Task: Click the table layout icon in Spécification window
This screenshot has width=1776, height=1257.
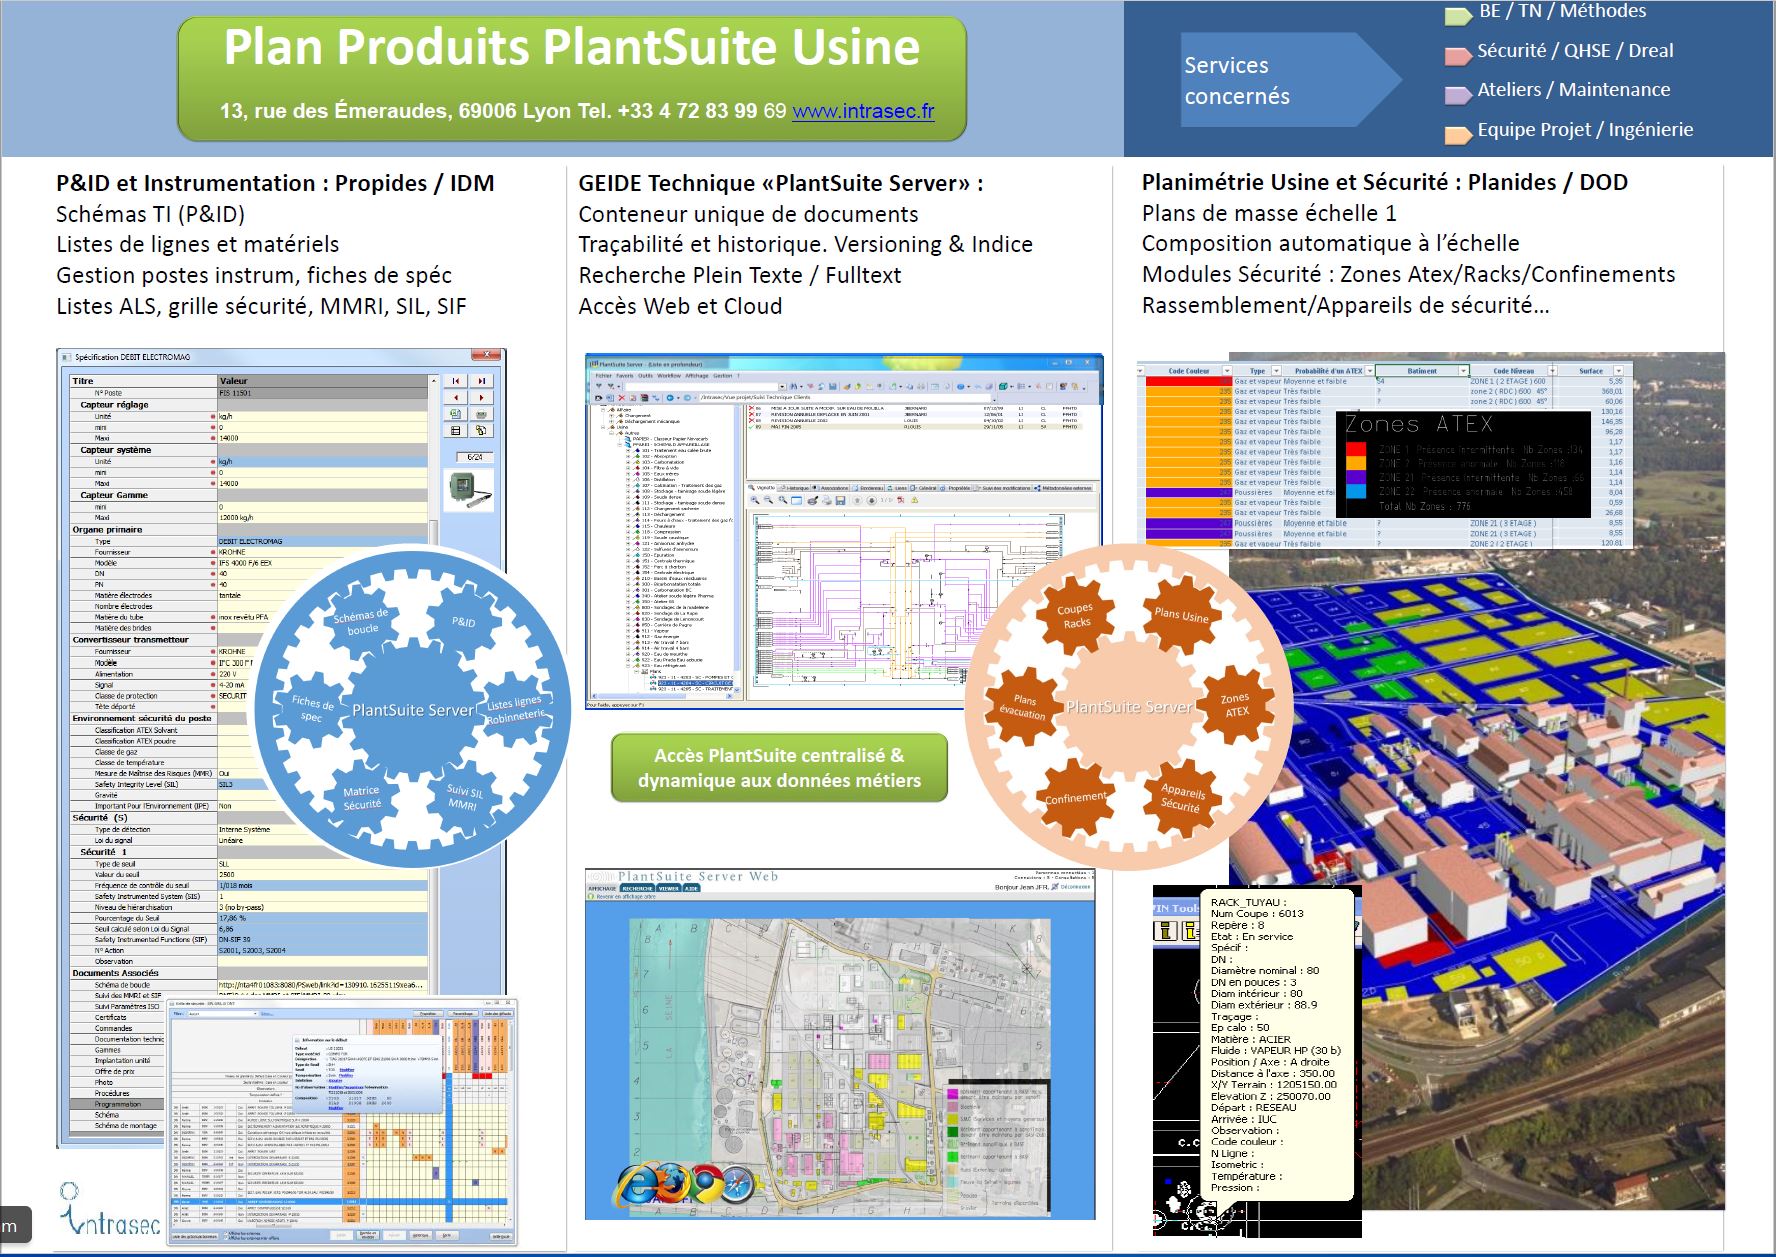Action: [x=455, y=431]
